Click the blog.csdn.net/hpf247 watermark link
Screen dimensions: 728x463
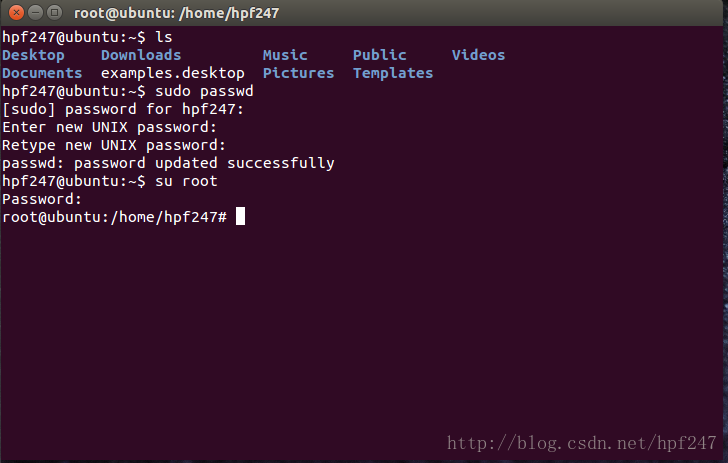point(582,443)
